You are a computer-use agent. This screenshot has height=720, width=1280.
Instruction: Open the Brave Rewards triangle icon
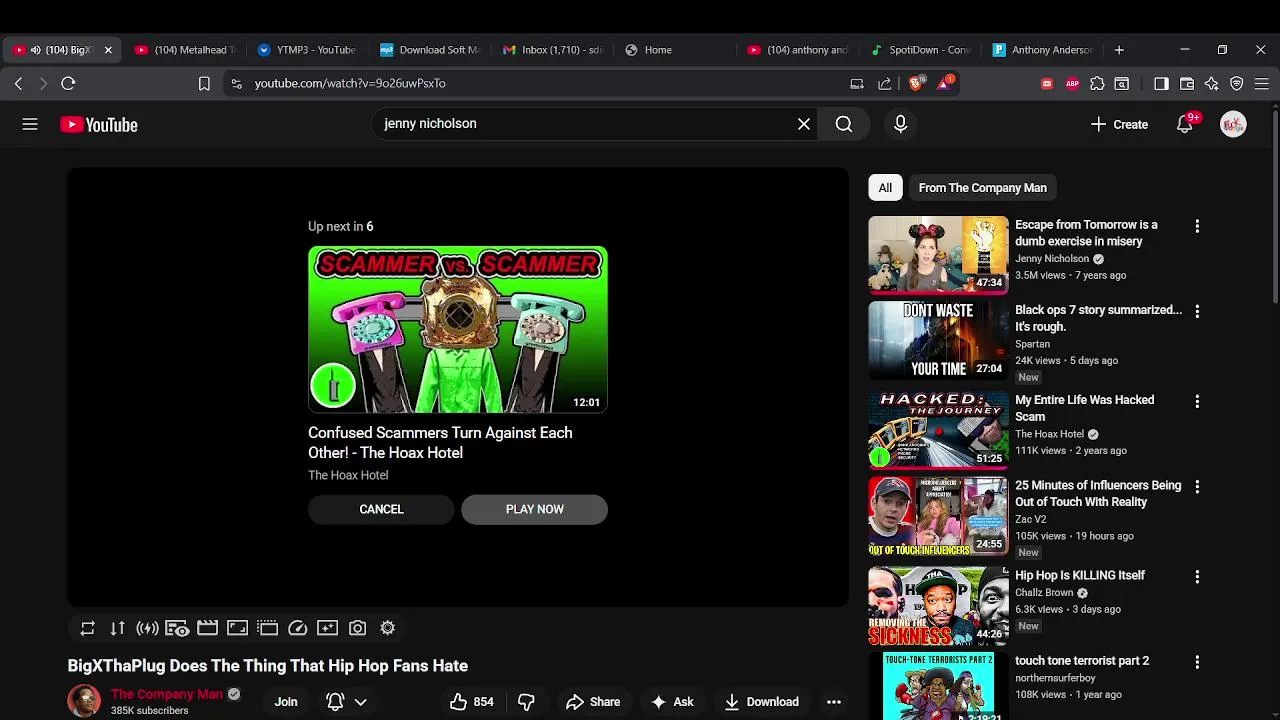coord(944,83)
